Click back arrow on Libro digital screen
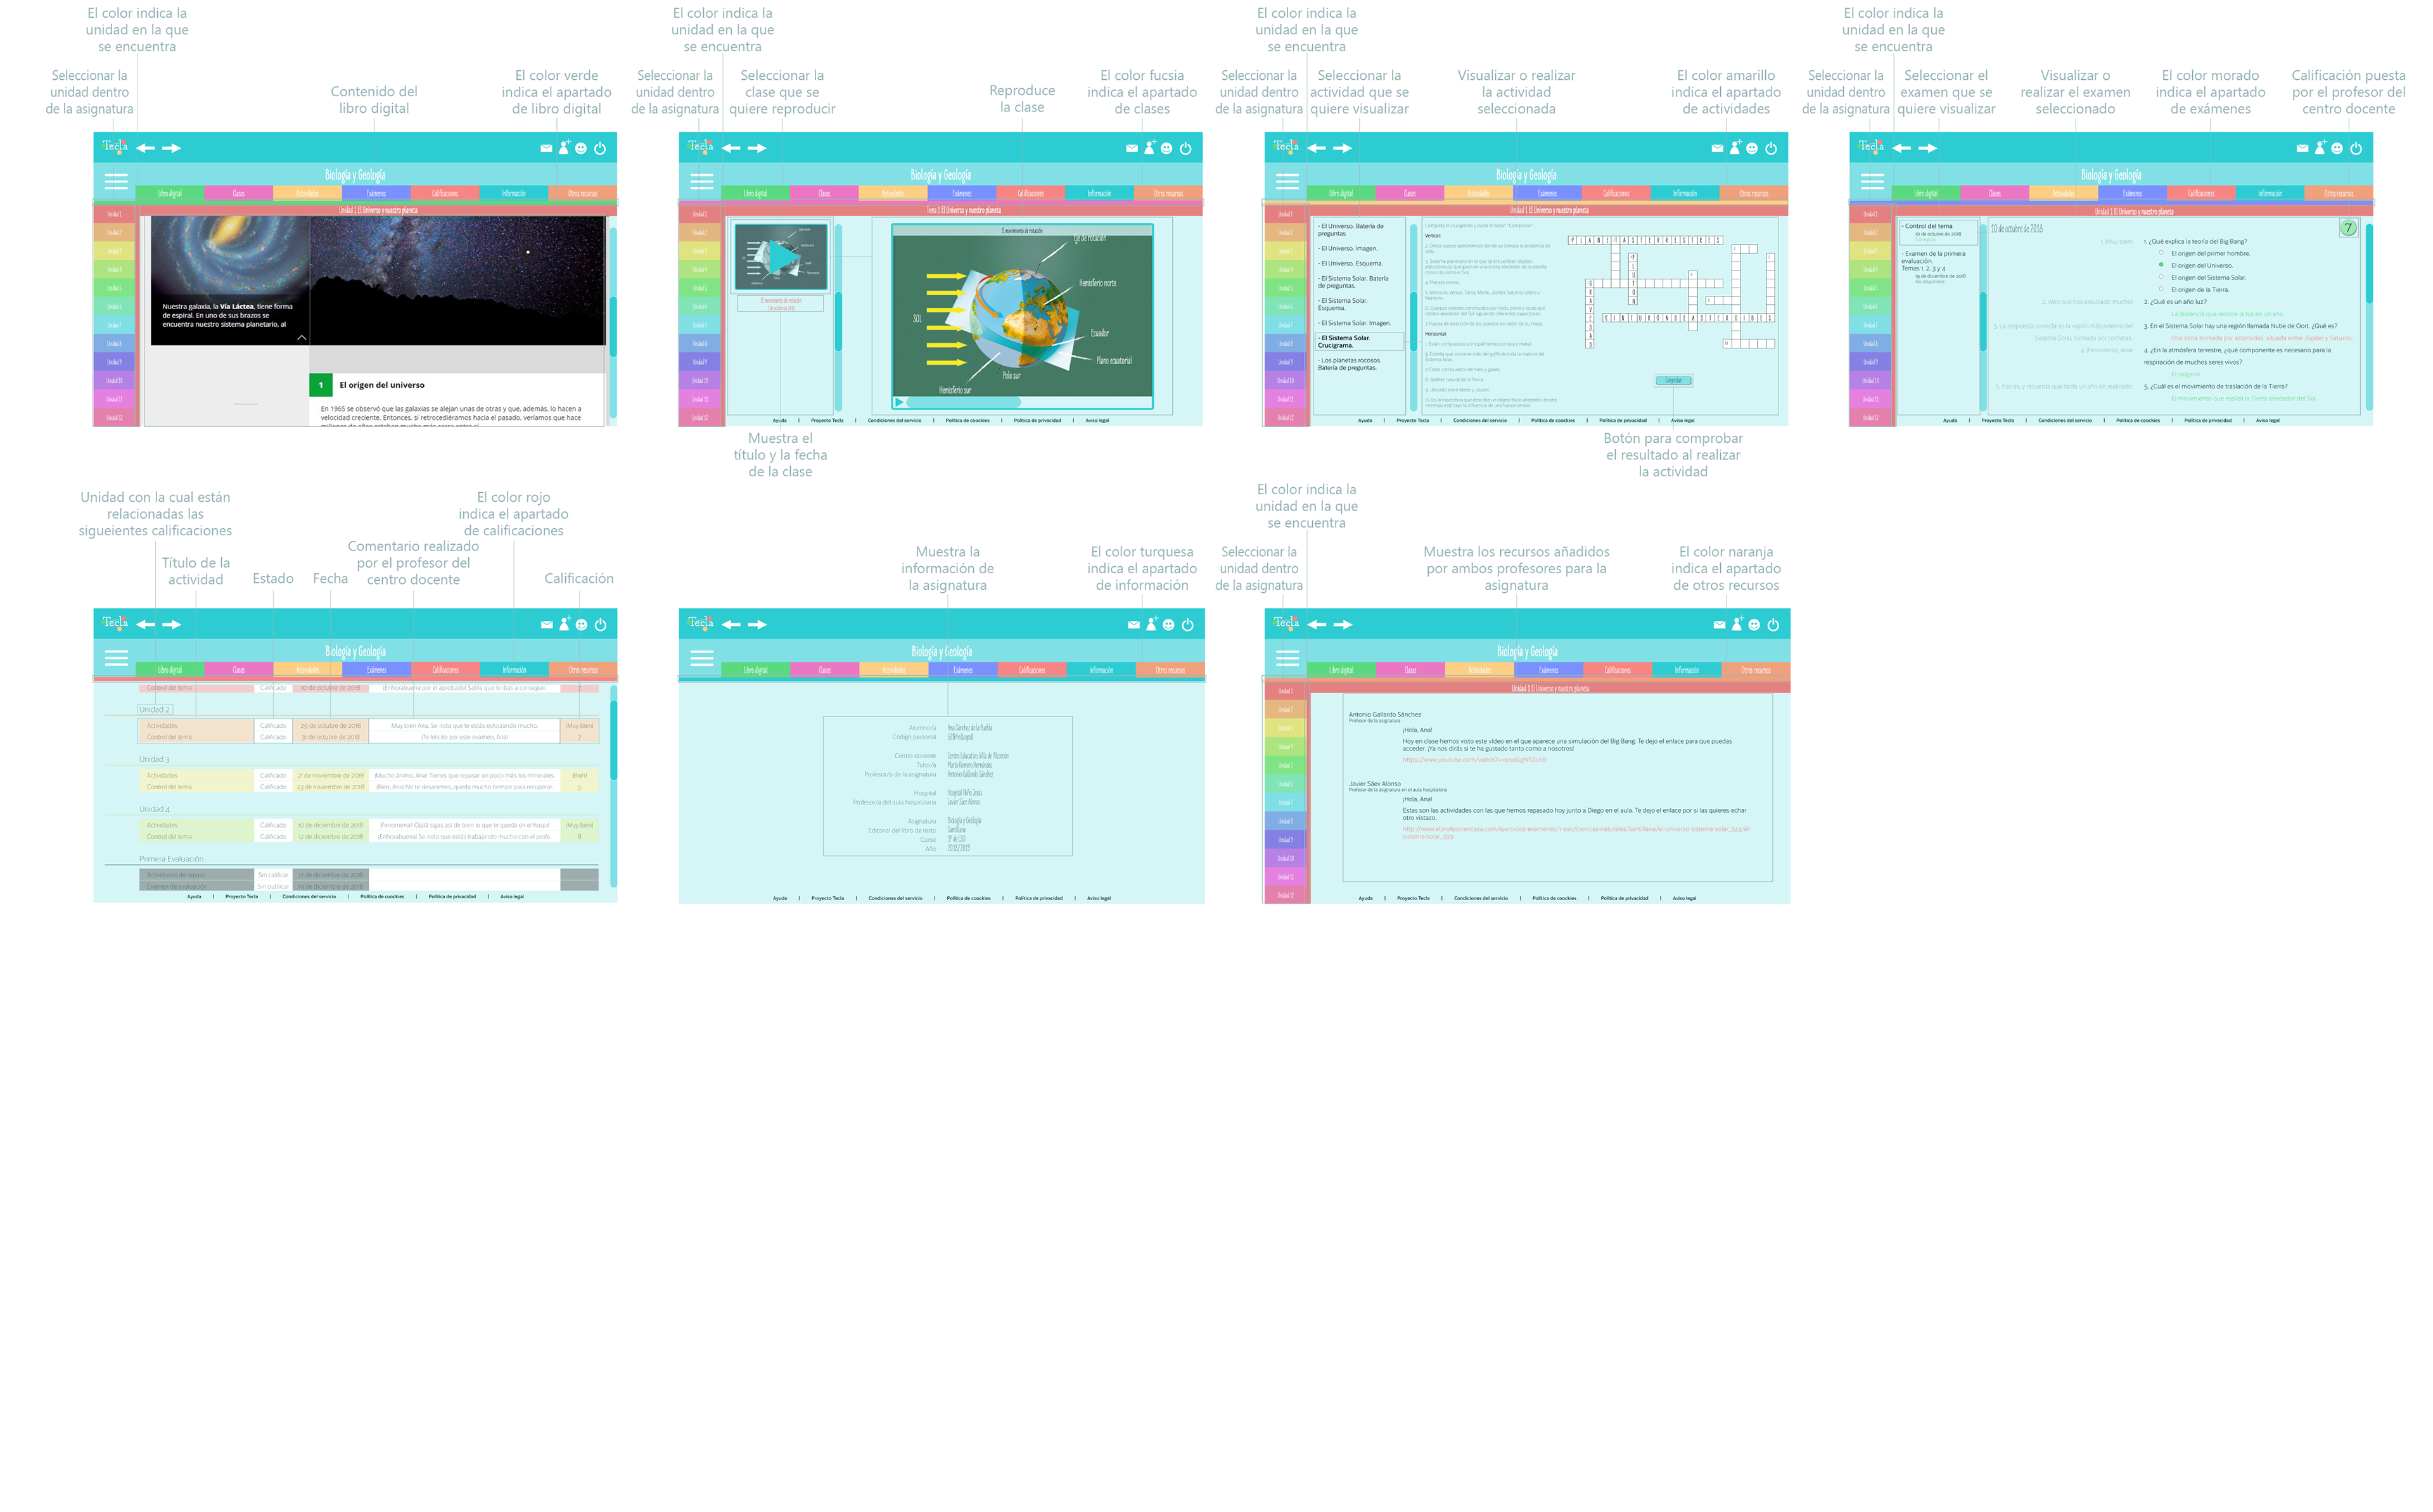Viewport: 2433px width, 1512px height. coord(146,148)
